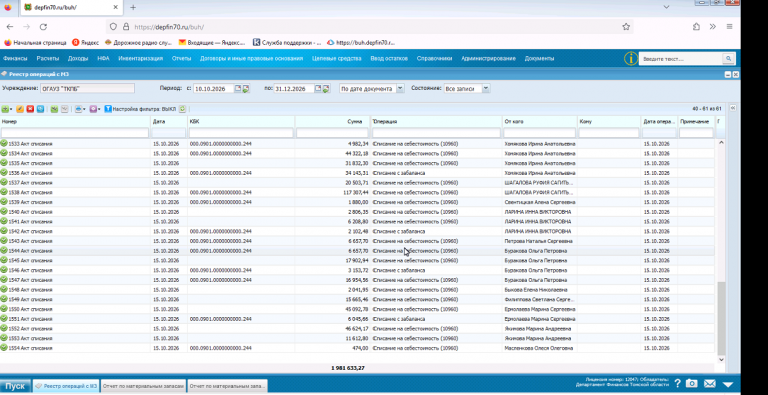Open the Firefox hamburger menu
Viewport: 768px width, 395px height.
point(729,27)
